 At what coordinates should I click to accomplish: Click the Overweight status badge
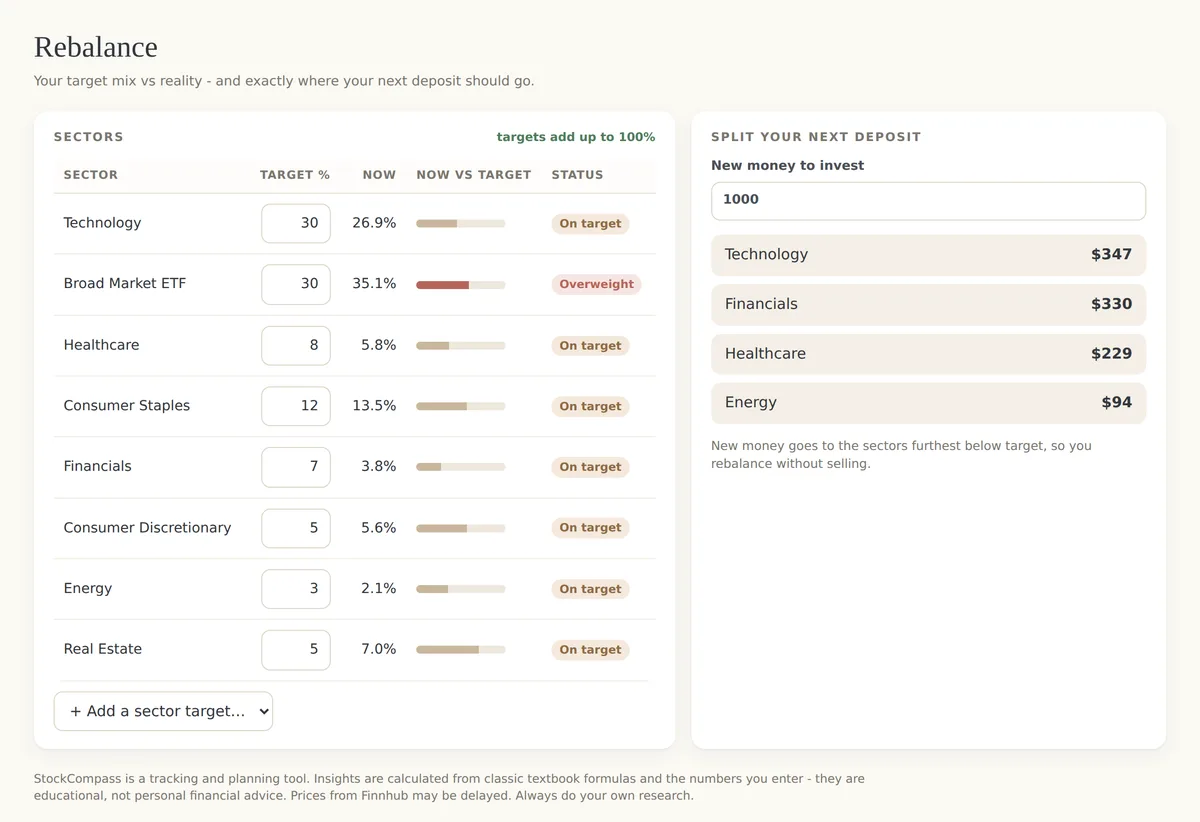pos(596,284)
